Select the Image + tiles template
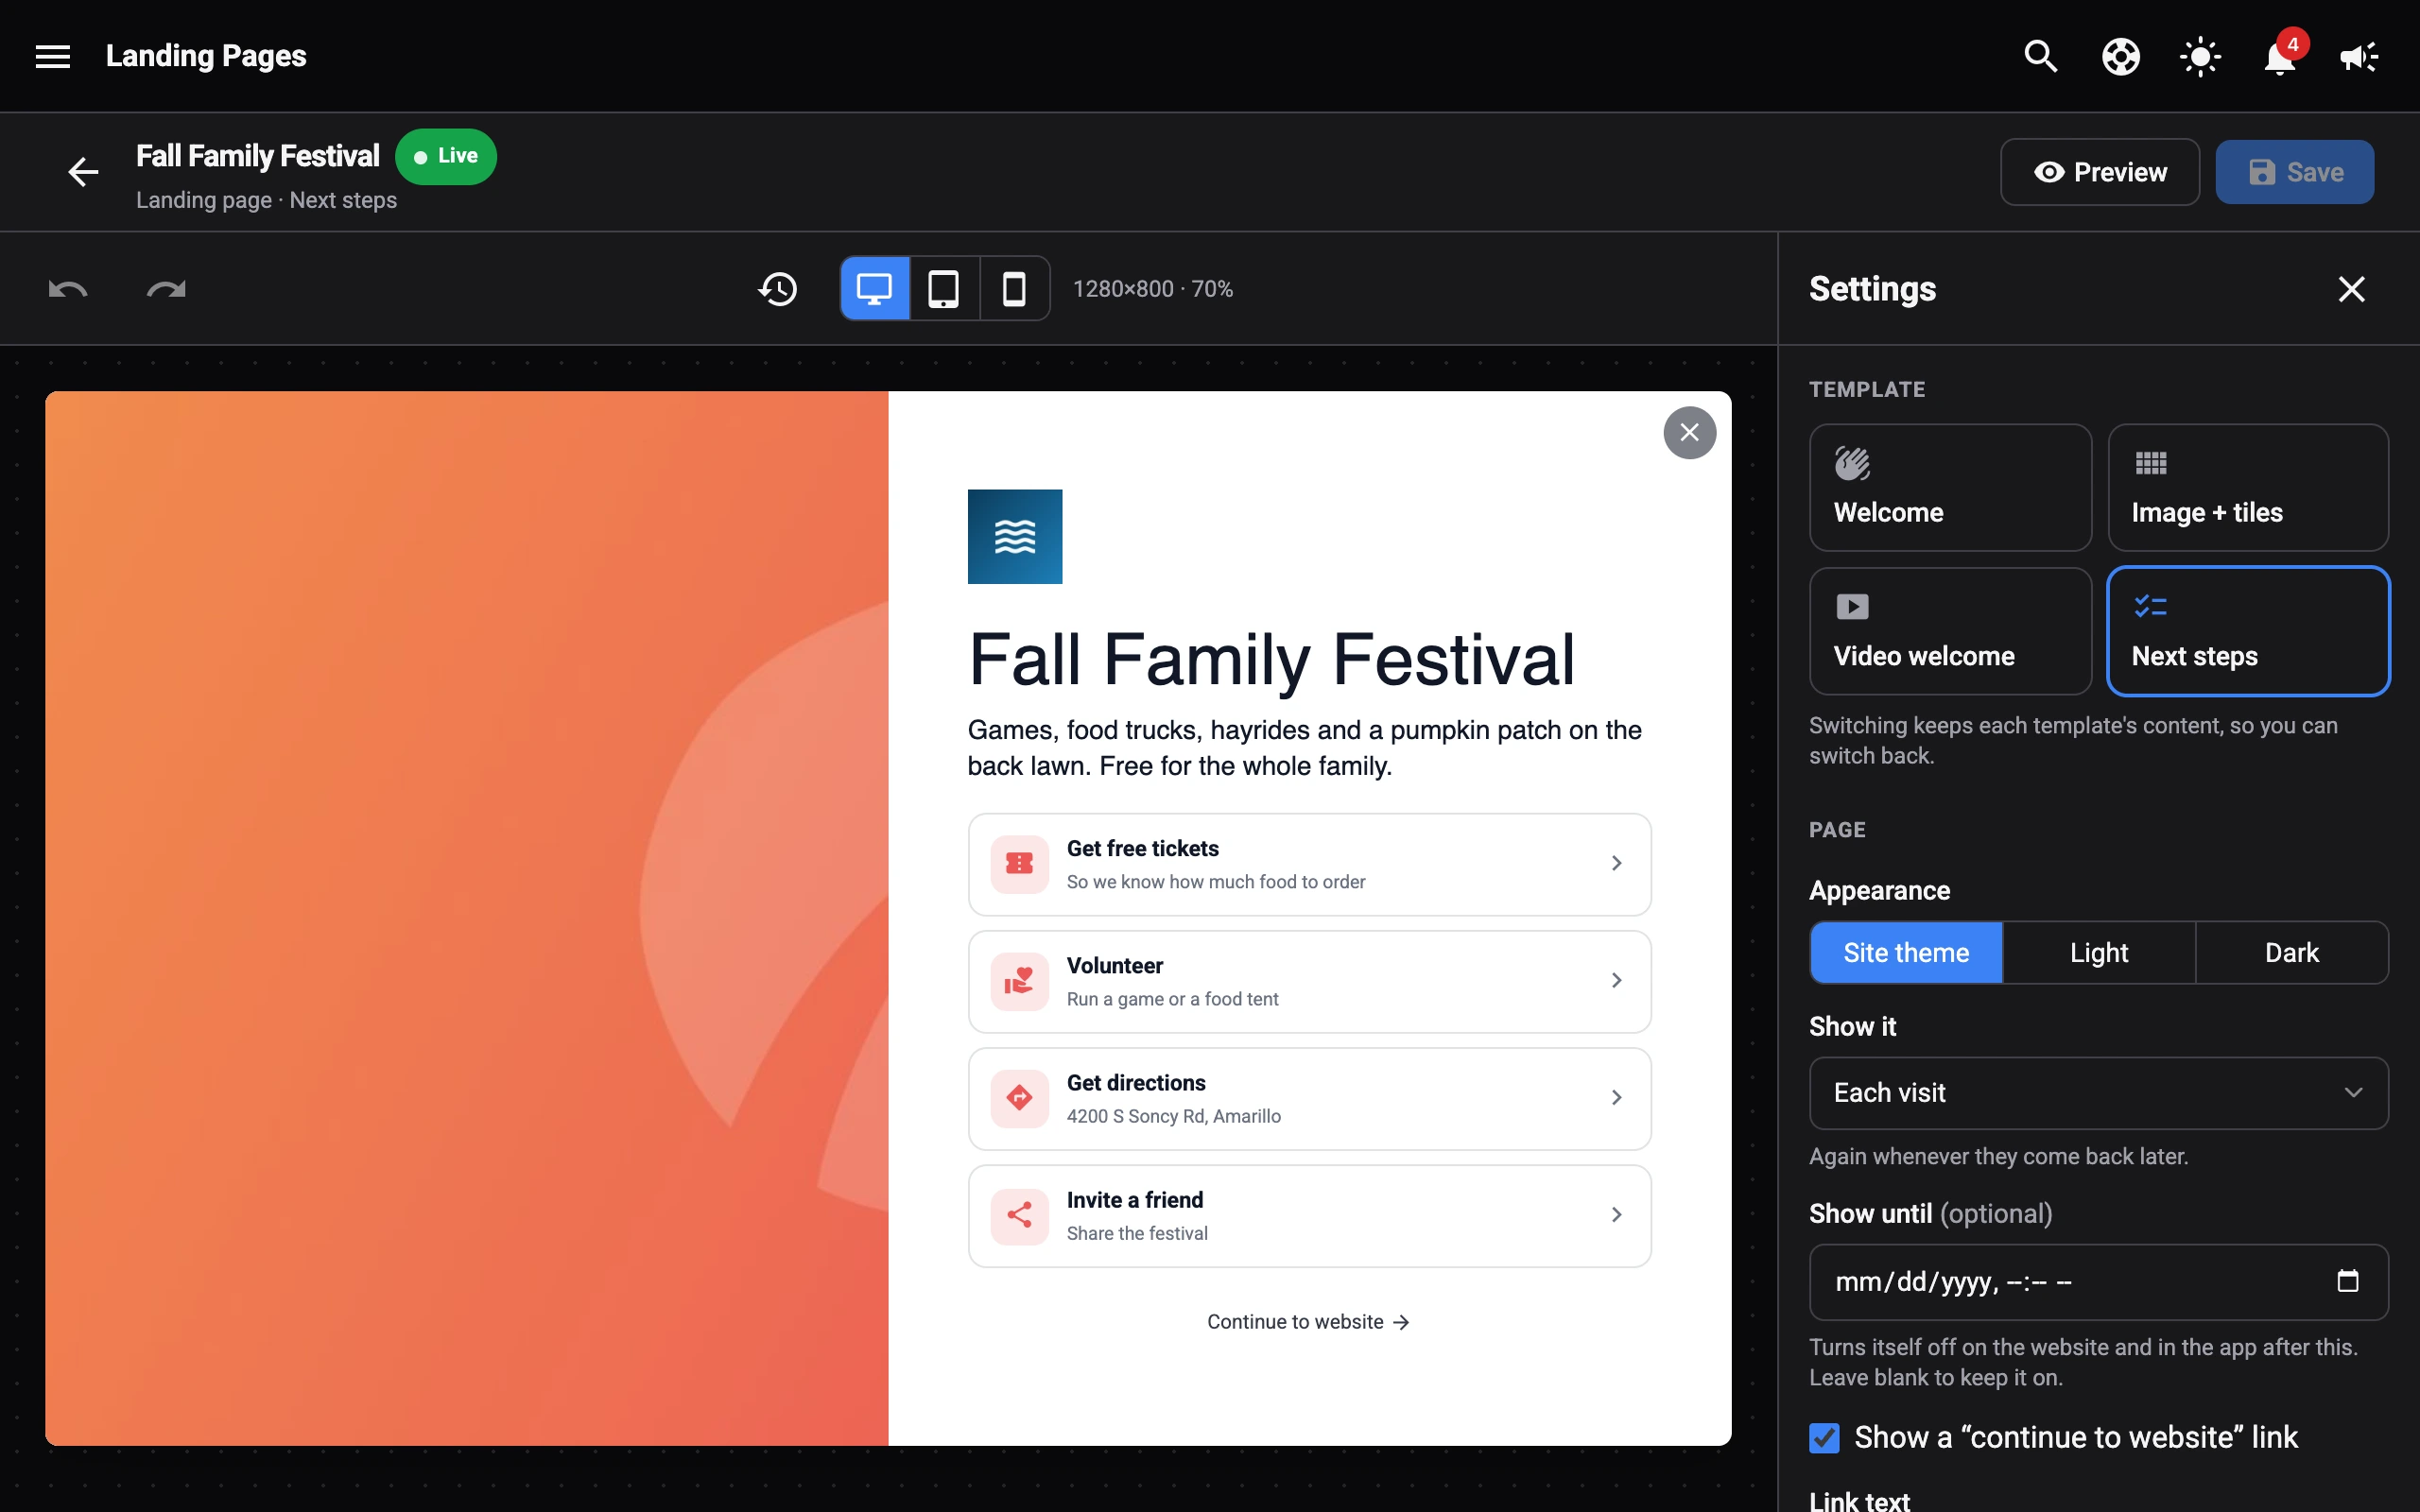Screen dimensions: 2420x1512 [x=2248, y=487]
